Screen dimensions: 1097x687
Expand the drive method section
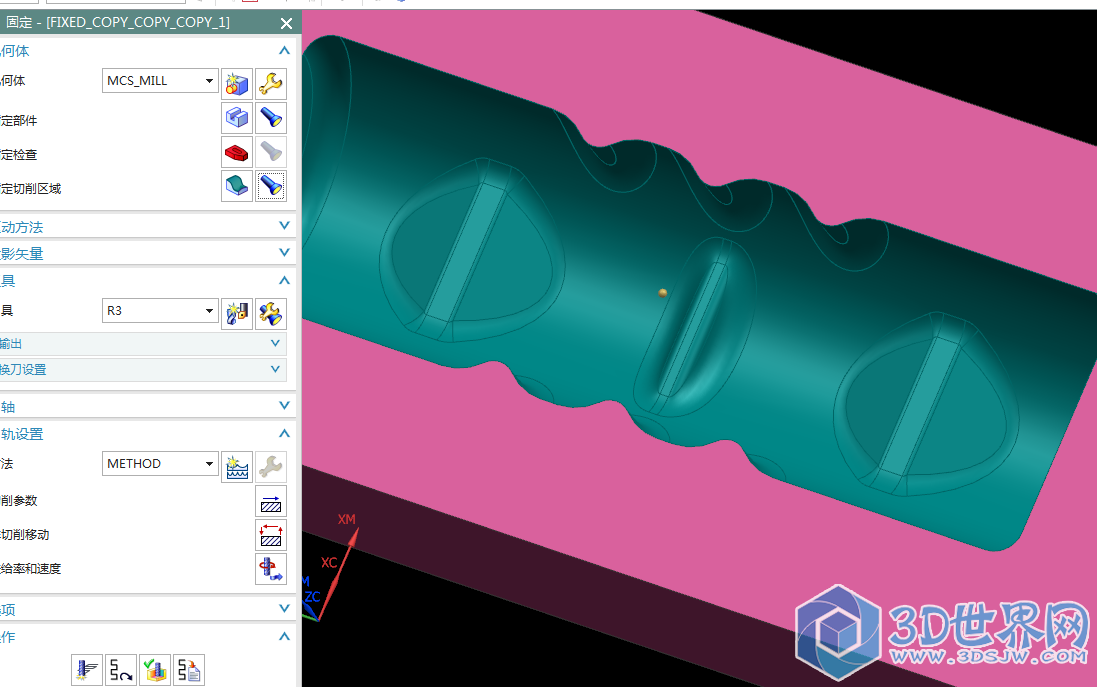point(284,225)
